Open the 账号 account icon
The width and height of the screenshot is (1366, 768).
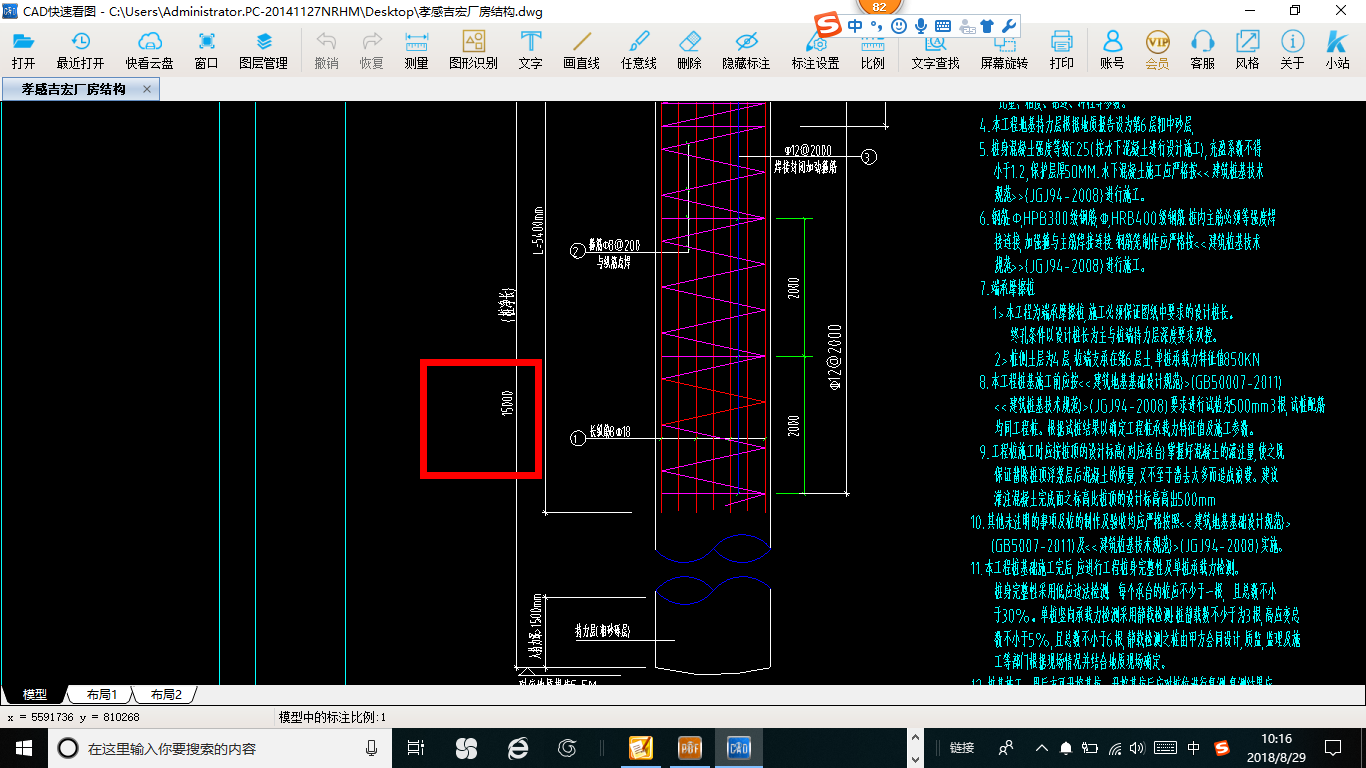(x=1112, y=50)
